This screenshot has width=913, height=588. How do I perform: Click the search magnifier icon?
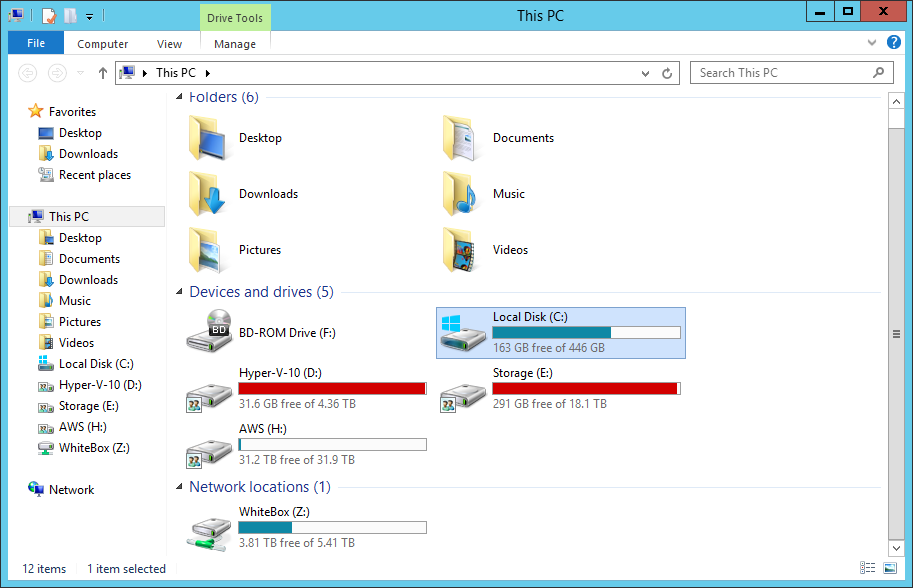click(x=879, y=73)
